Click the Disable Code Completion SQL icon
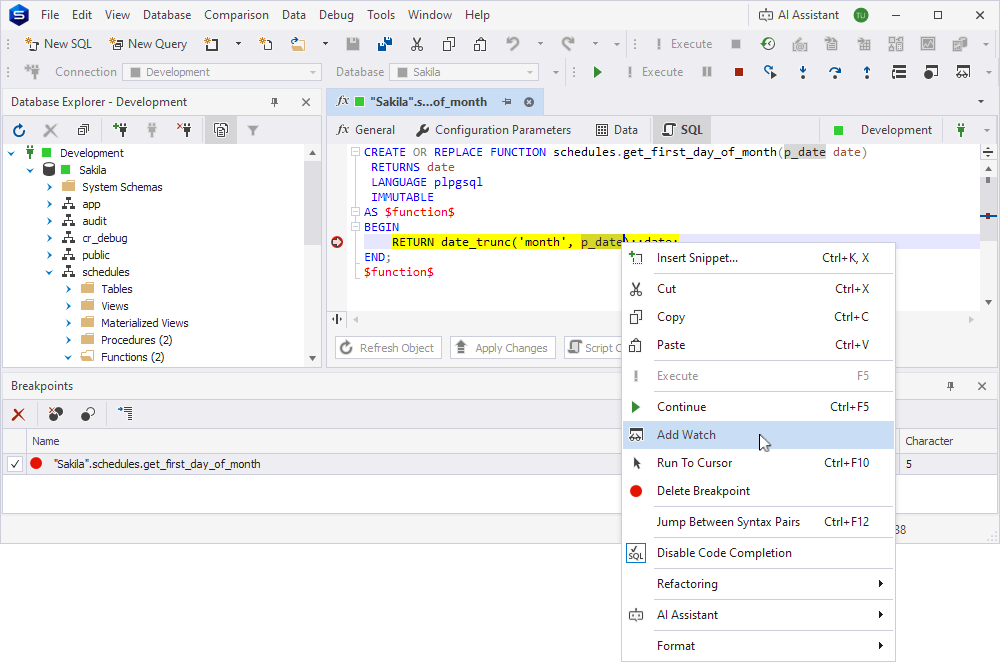Screen dimensions: 1000x662 (x=636, y=553)
